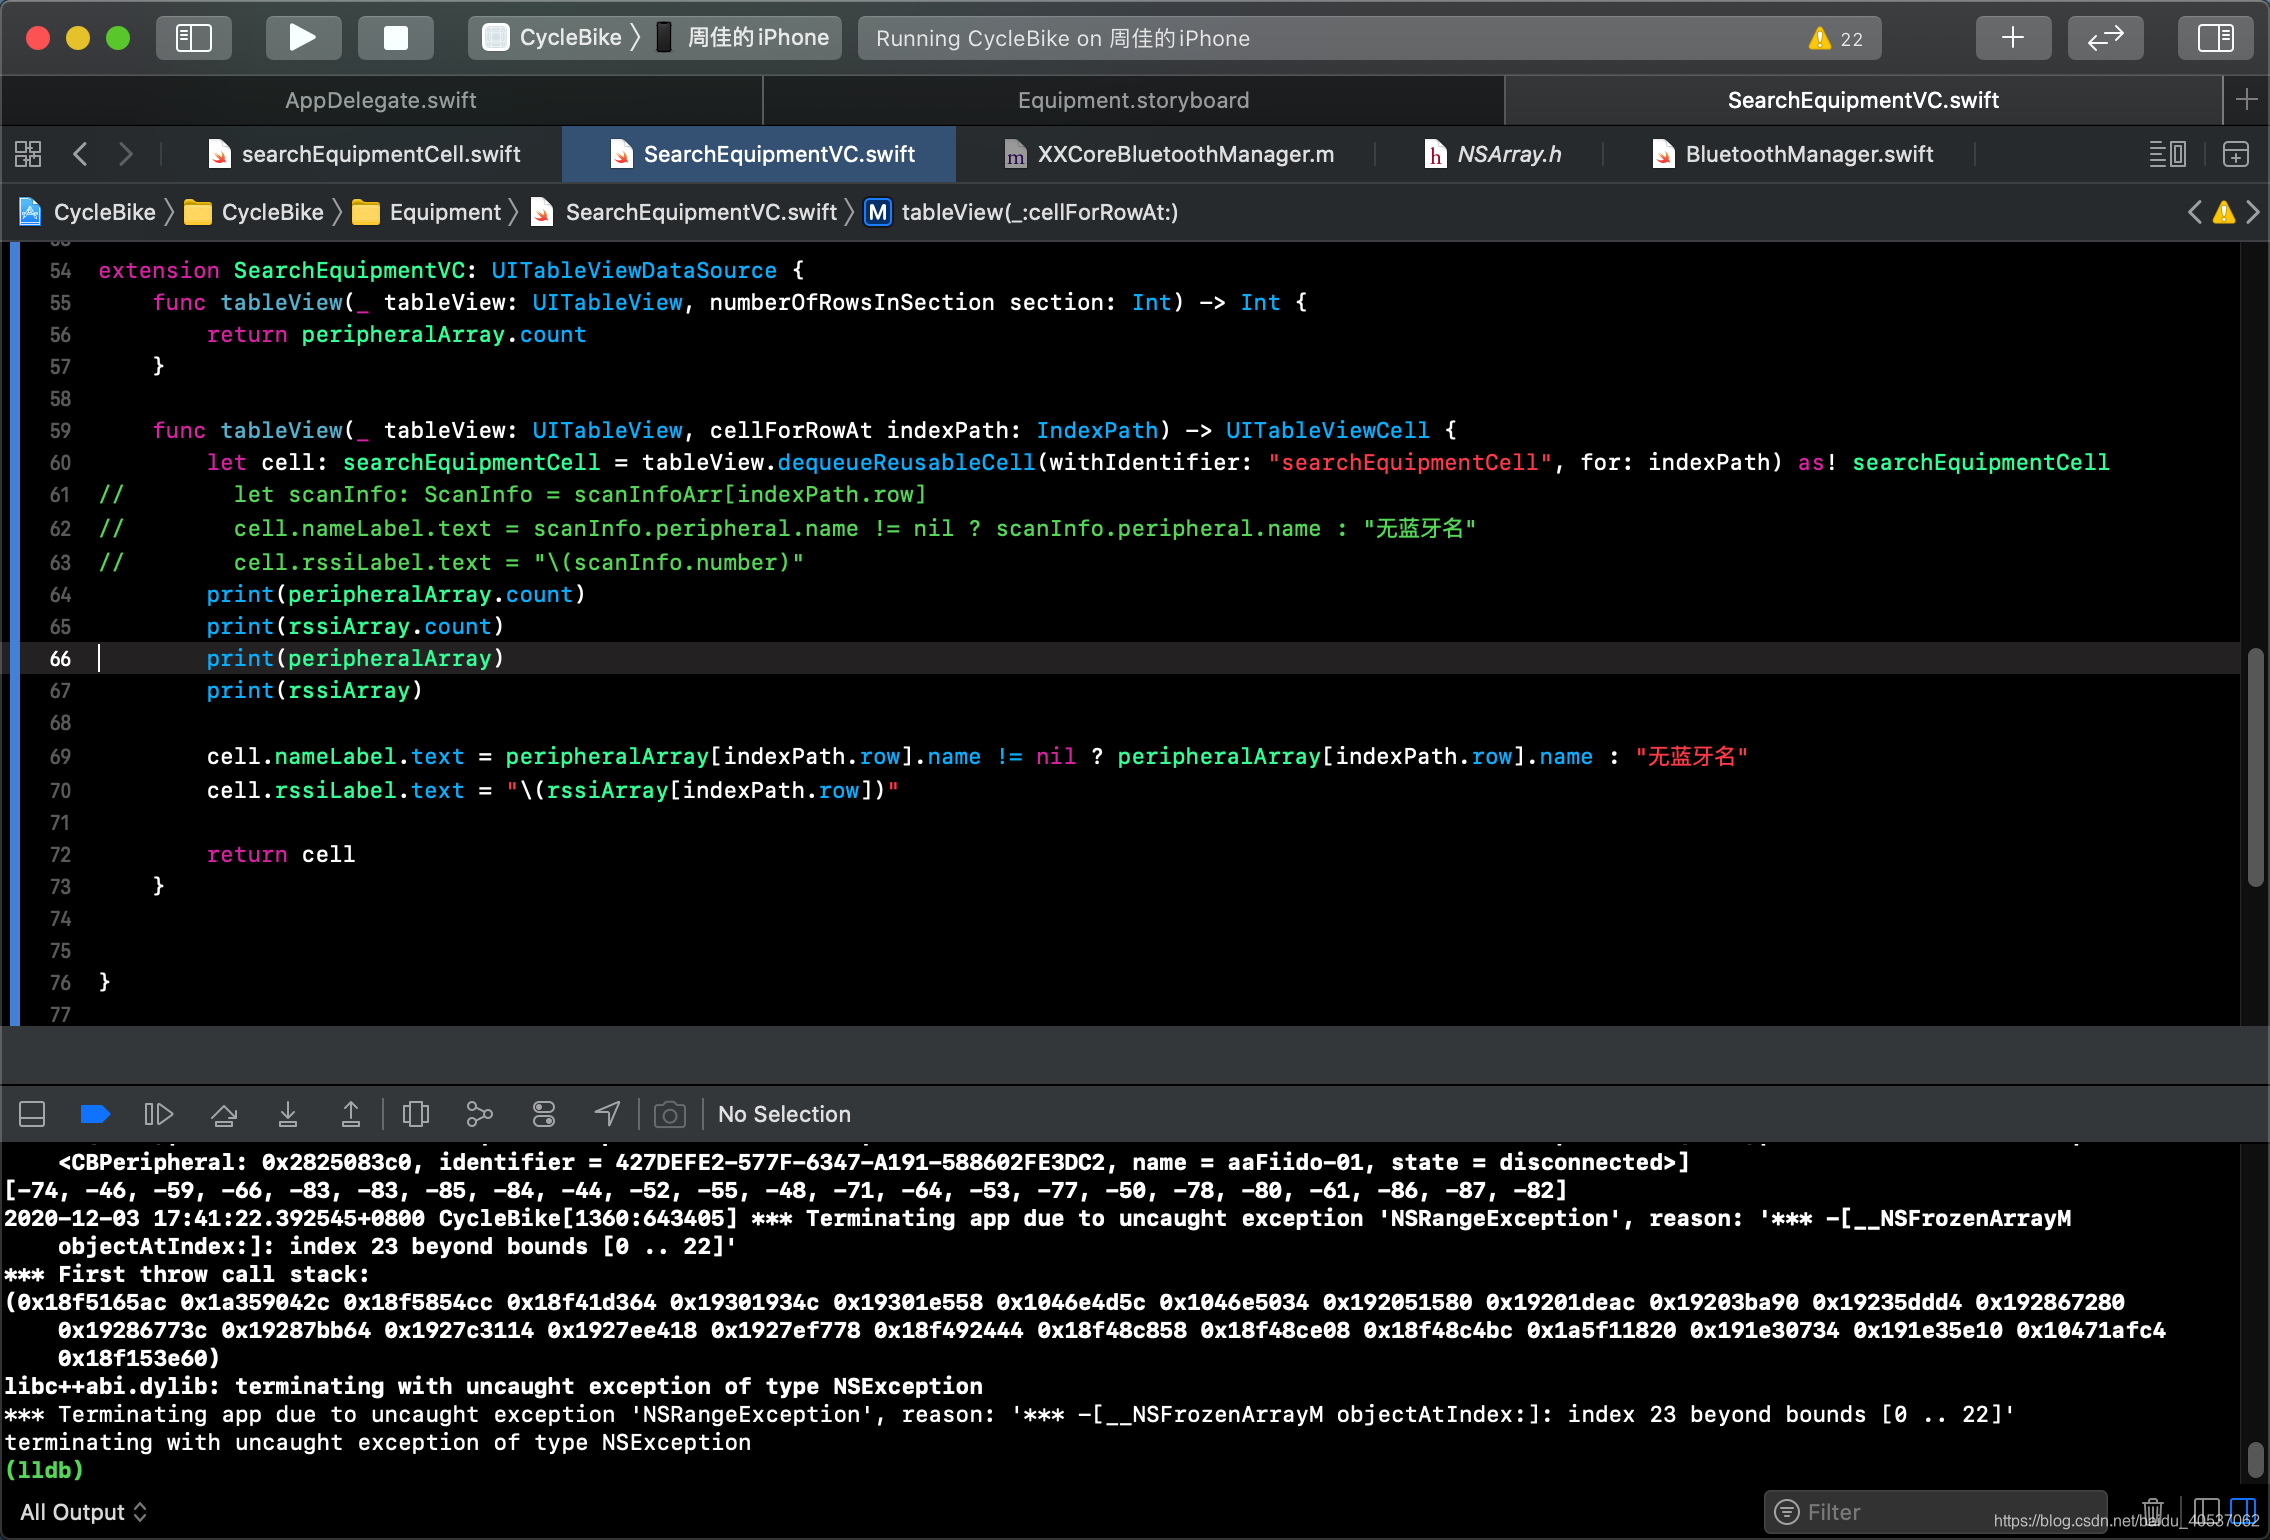Screen dimensions: 2270x1540
Task: Open Debug Memory Graph
Action: [480, 1114]
